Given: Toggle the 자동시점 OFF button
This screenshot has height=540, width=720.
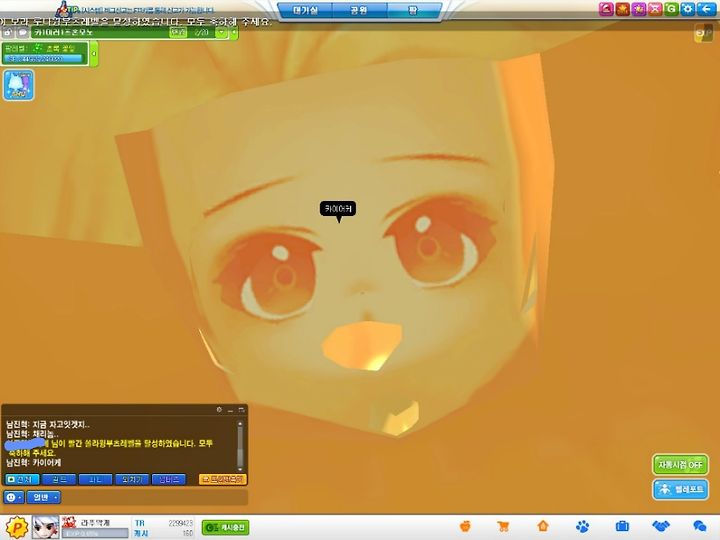Looking at the screenshot, I should [680, 465].
